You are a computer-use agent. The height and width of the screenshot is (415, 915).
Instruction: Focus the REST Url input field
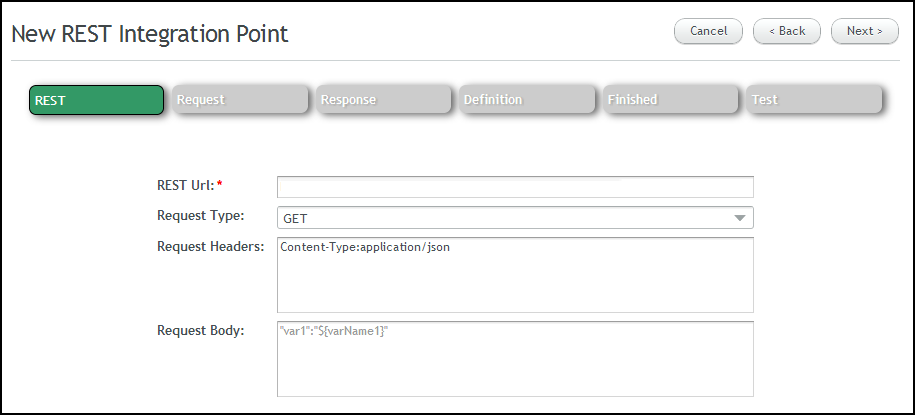tap(515, 187)
